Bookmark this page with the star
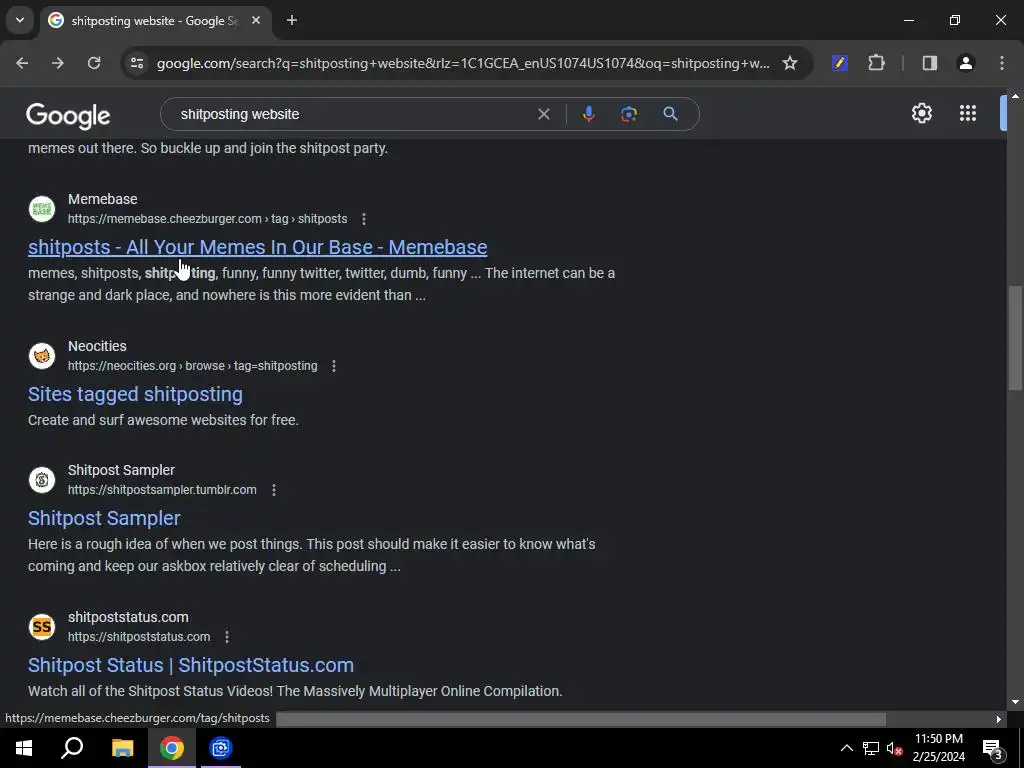This screenshot has width=1024, height=768. [x=790, y=63]
